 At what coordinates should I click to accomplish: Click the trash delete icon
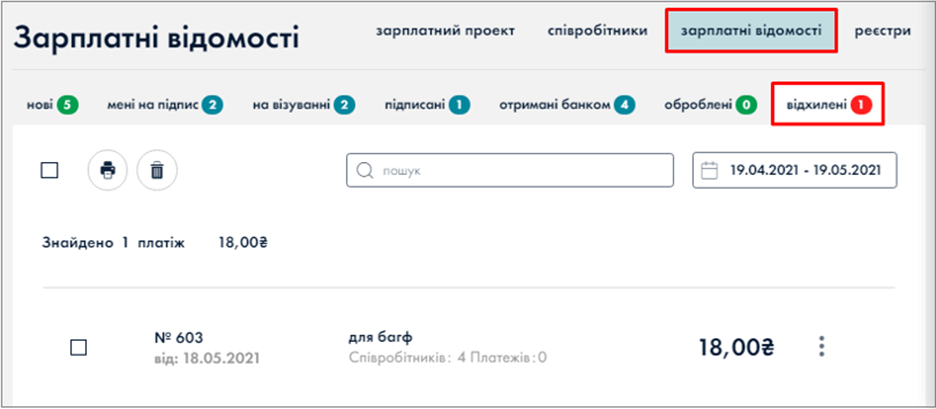coord(157,170)
